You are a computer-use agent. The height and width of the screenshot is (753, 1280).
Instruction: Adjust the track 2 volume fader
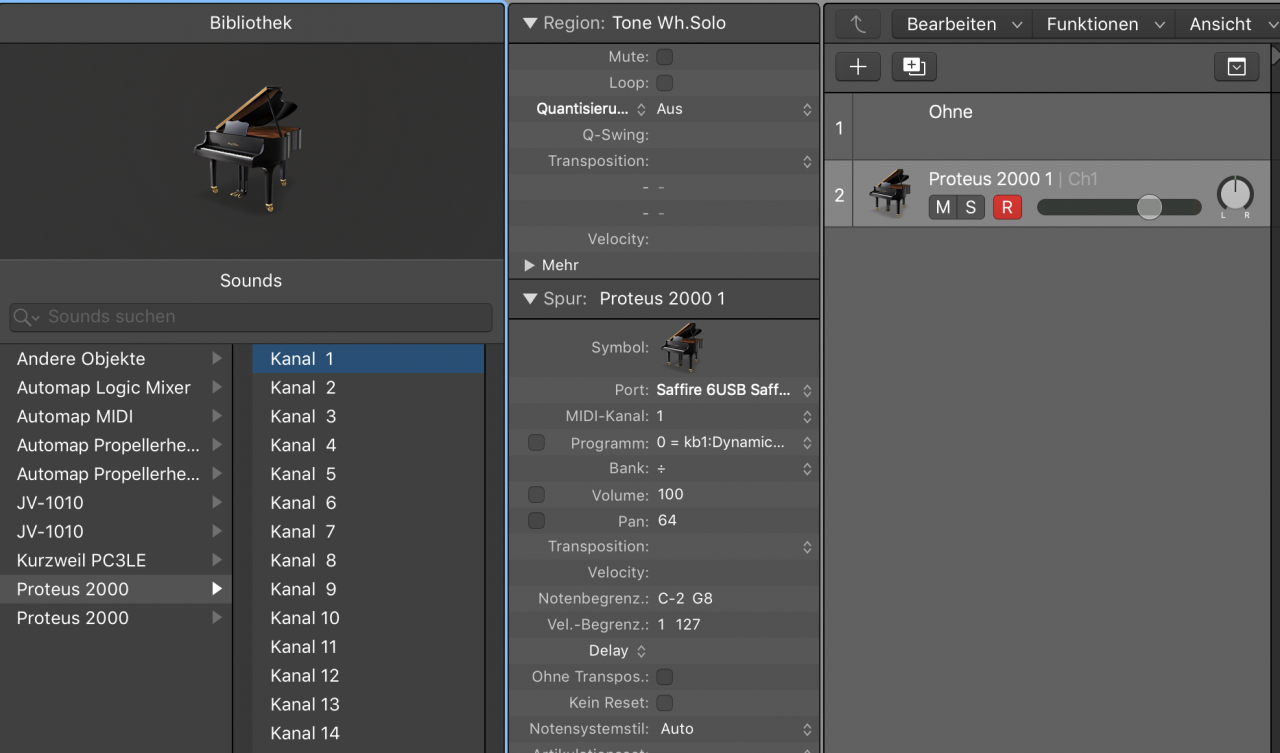pyautogui.click(x=1149, y=207)
